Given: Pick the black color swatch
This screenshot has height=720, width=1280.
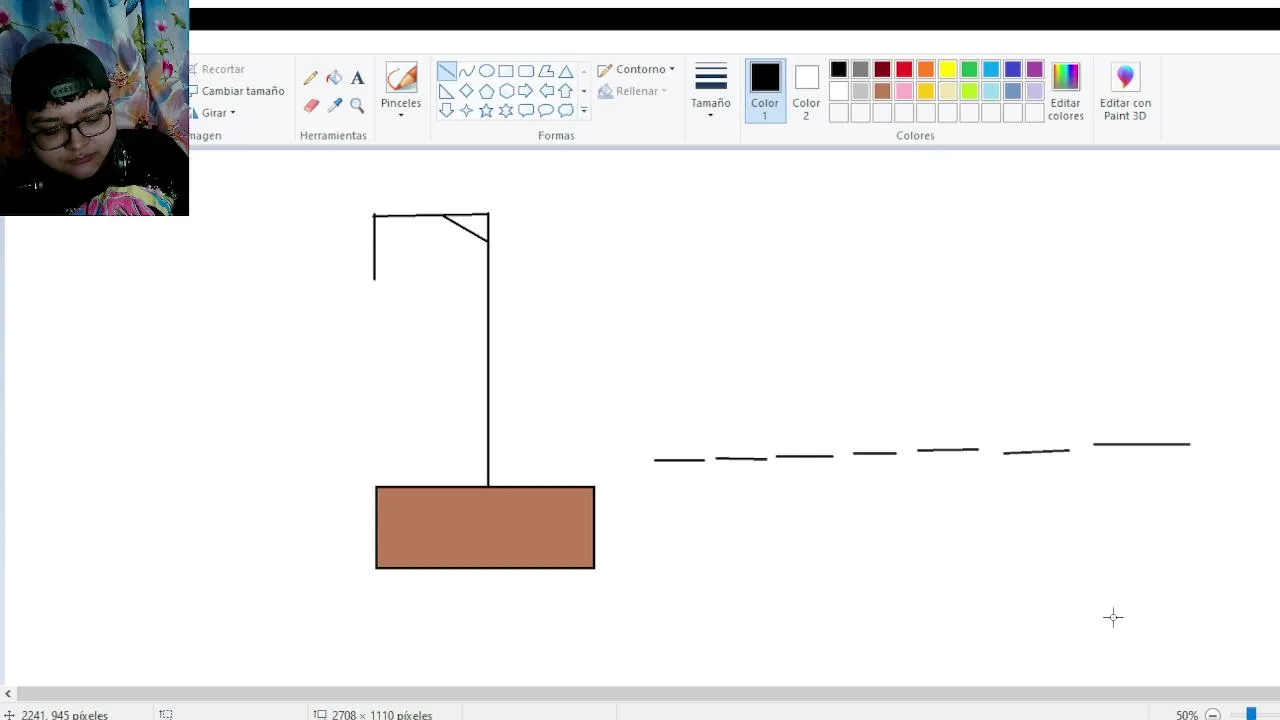Looking at the screenshot, I should tap(838, 69).
